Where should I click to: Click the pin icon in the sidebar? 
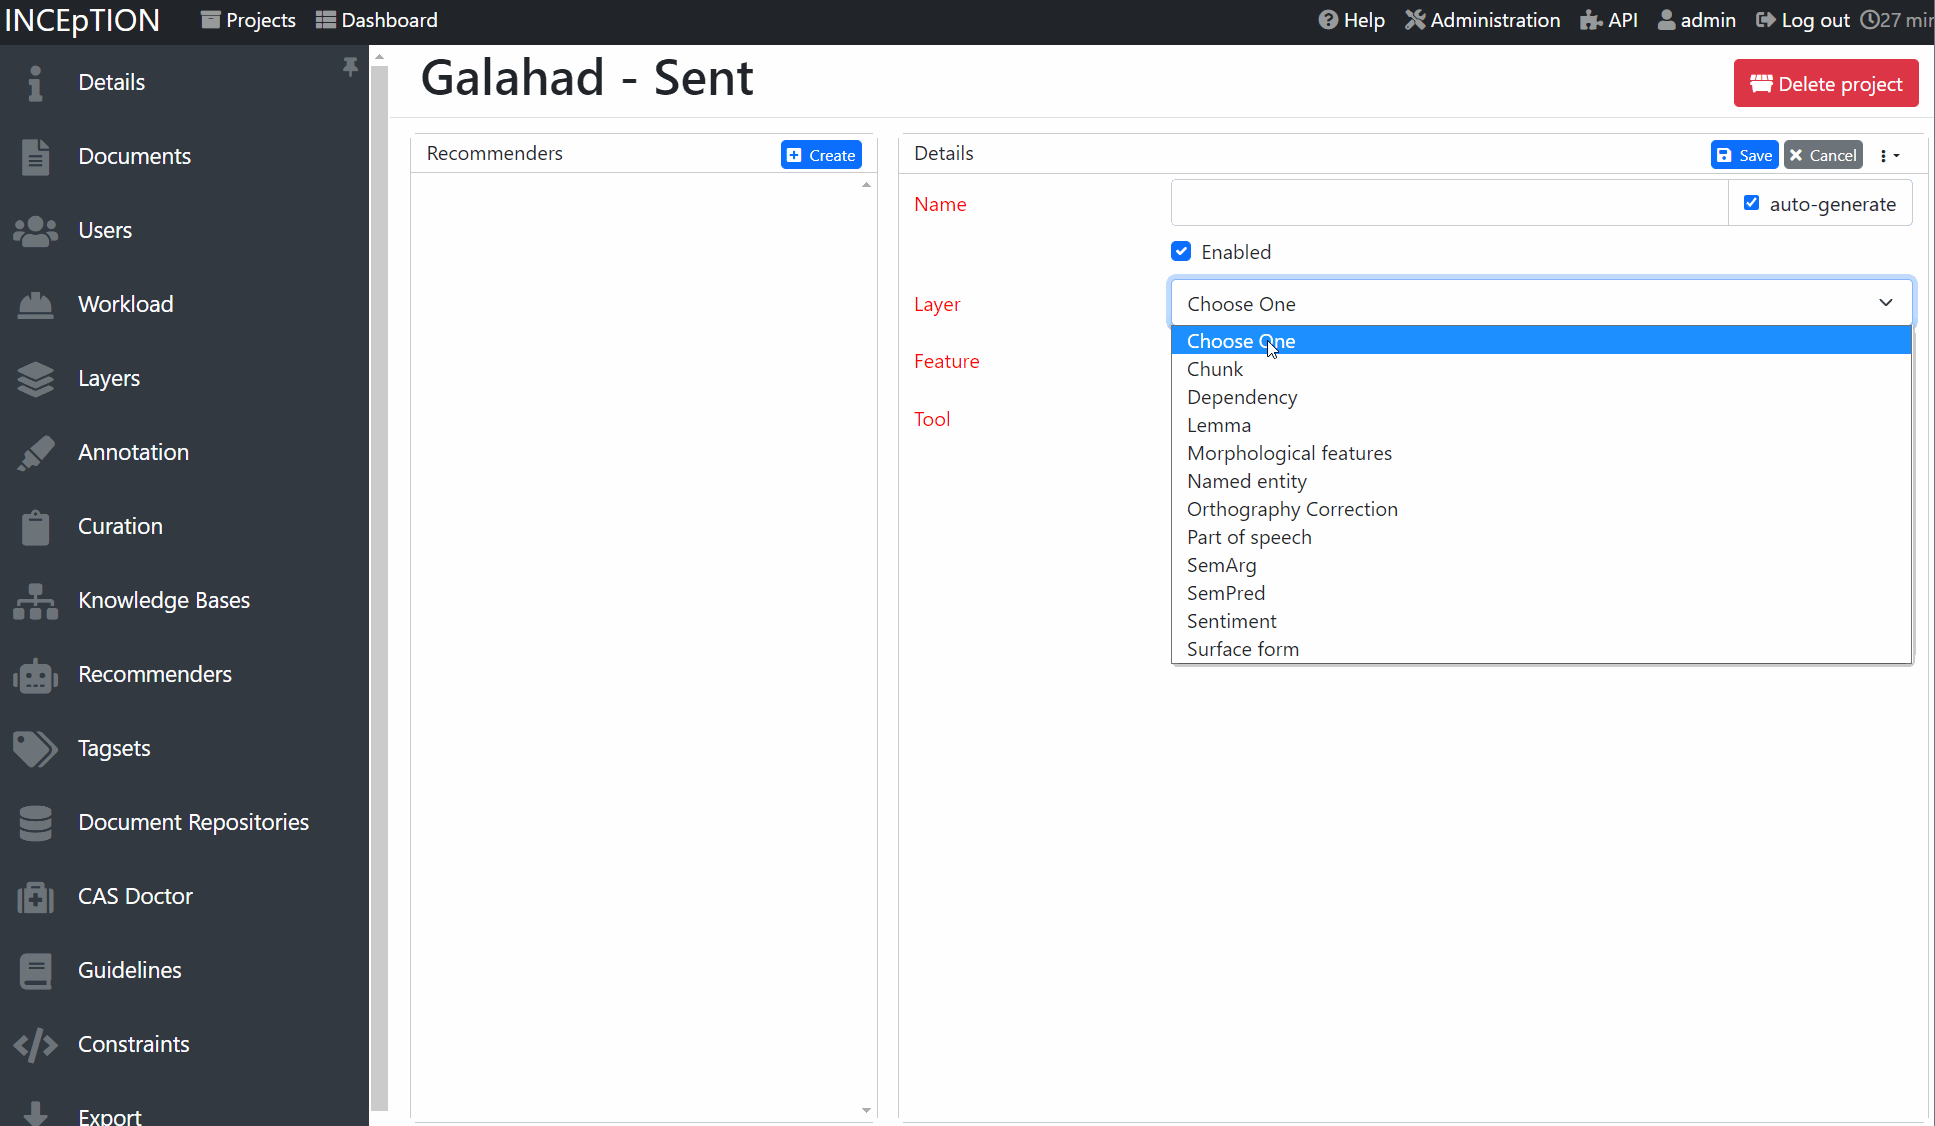point(350,67)
